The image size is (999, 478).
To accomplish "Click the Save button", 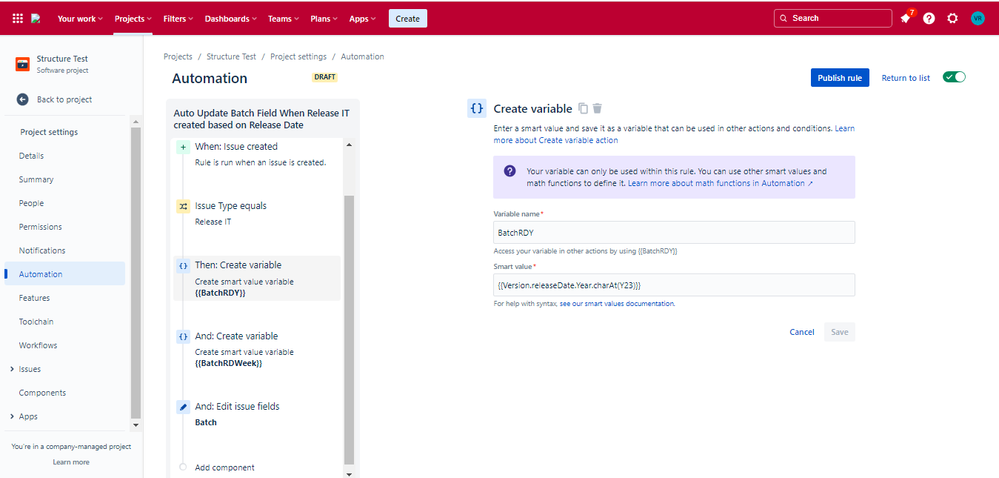I will [840, 332].
